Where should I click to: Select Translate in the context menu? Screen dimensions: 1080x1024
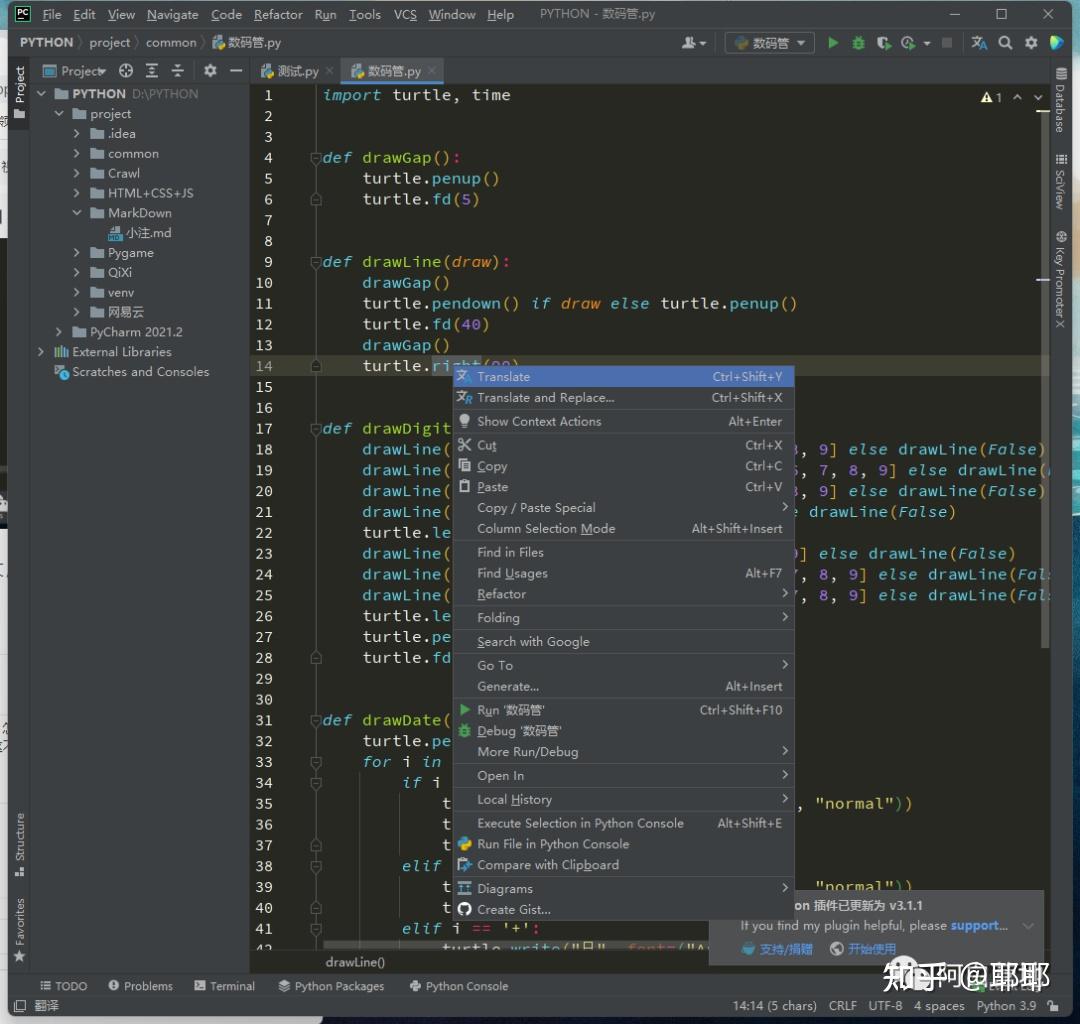pos(503,377)
